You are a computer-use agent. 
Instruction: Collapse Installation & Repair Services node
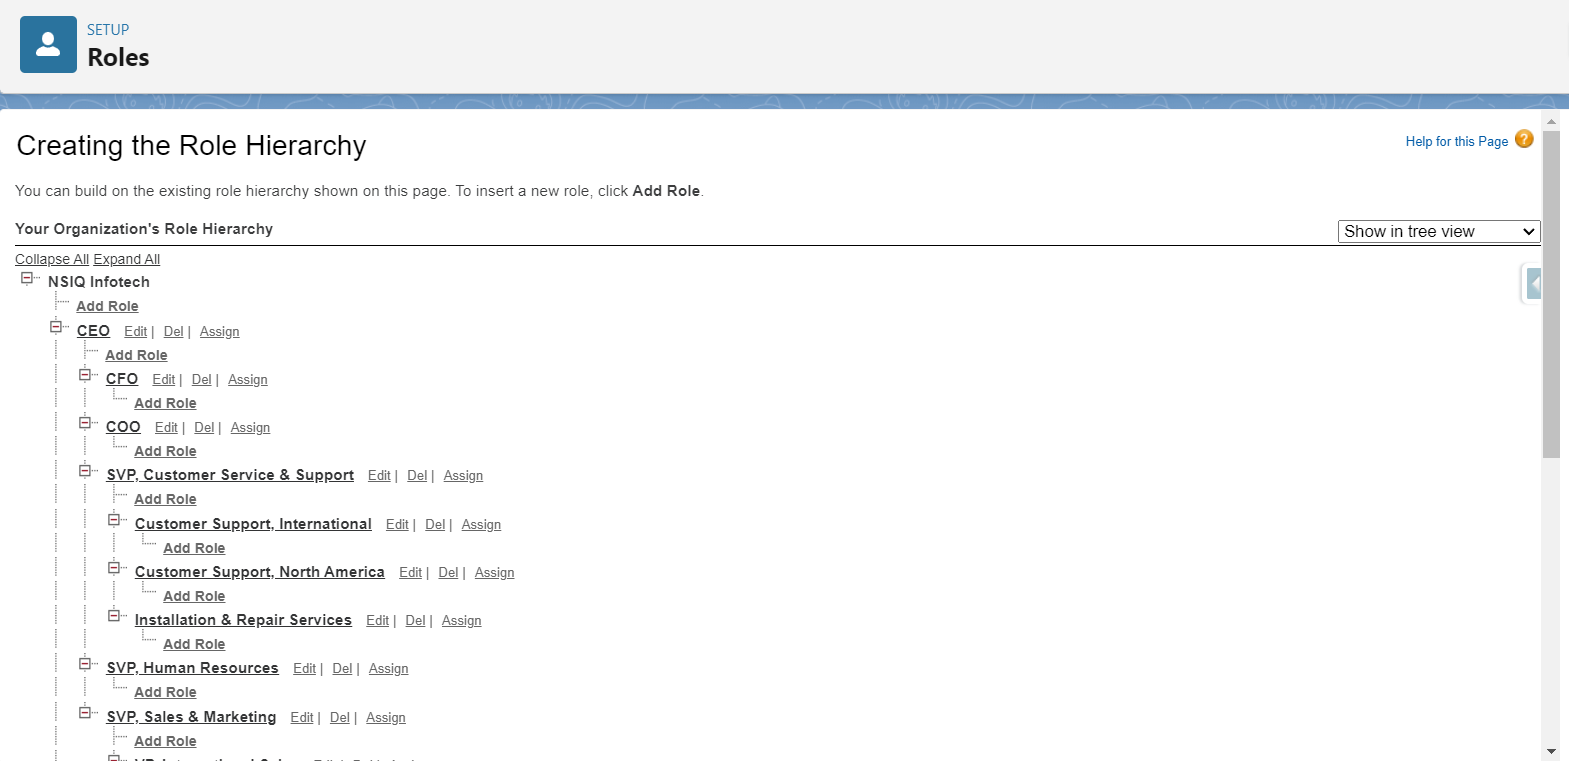pyautogui.click(x=114, y=616)
